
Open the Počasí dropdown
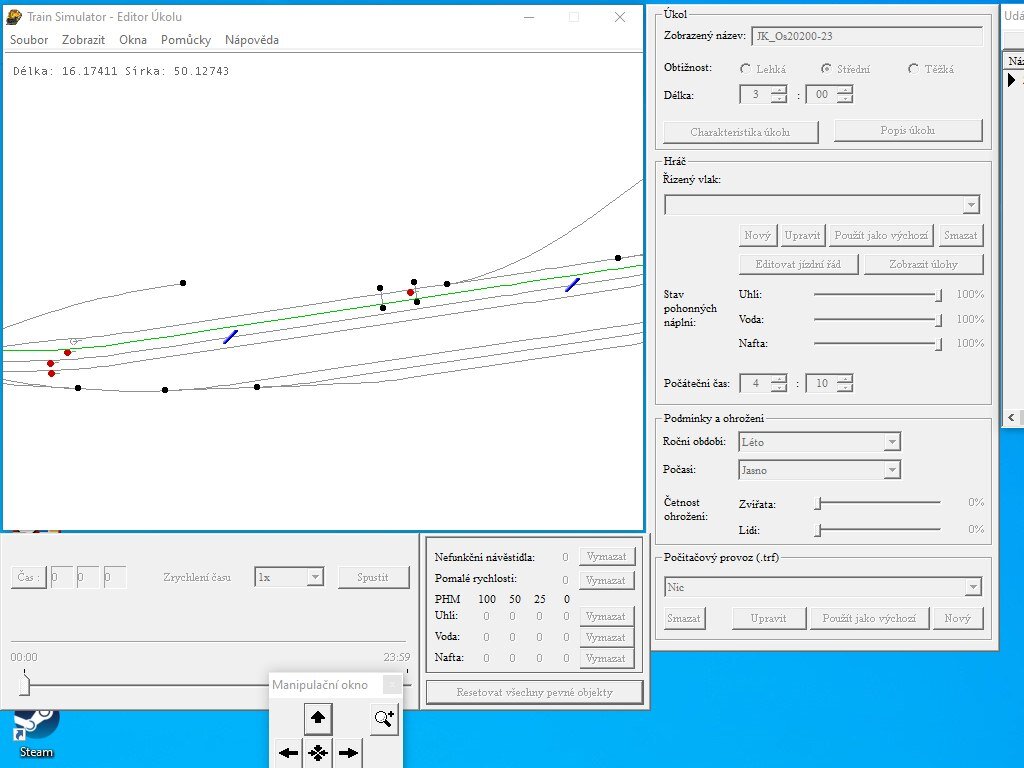coord(892,470)
